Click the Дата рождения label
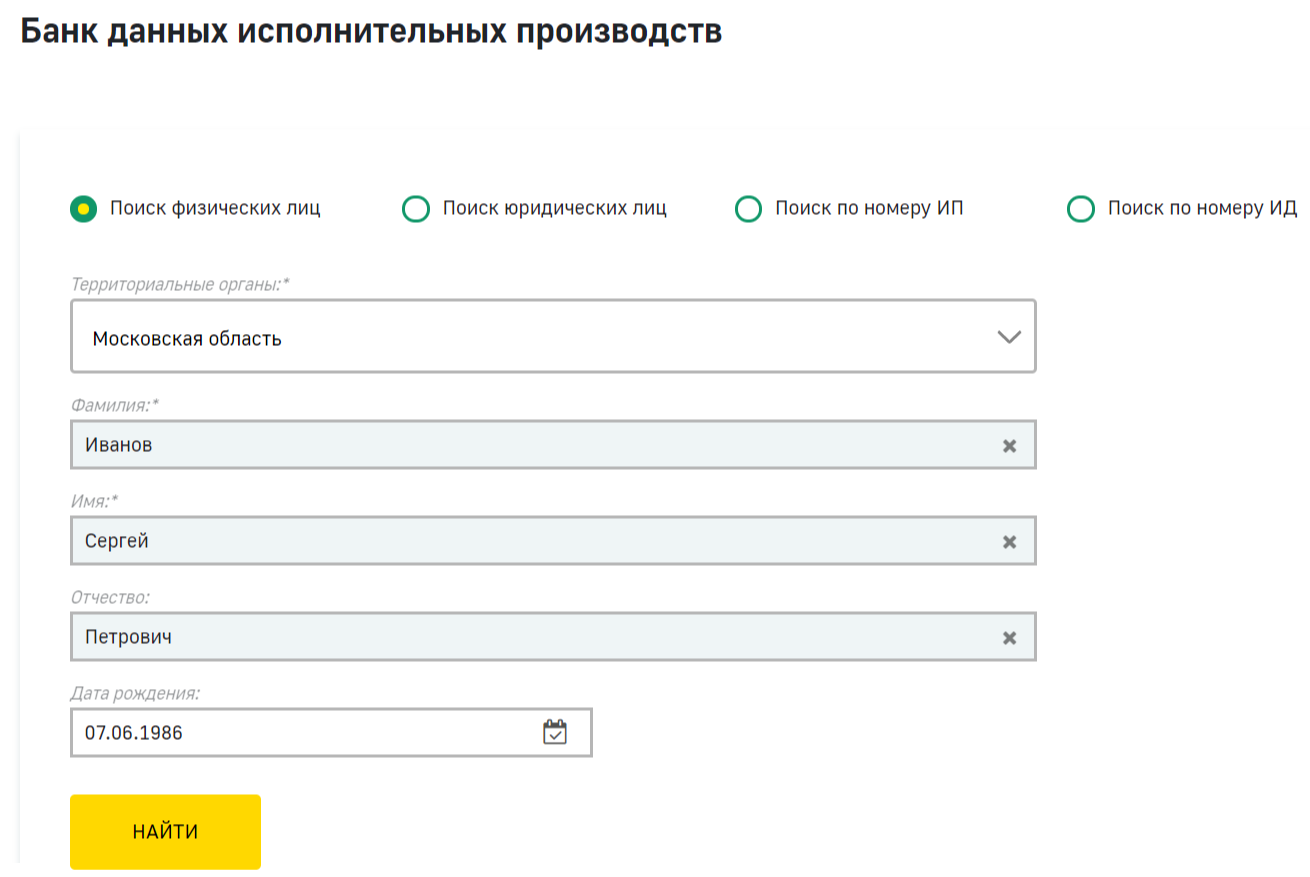 [x=135, y=692]
